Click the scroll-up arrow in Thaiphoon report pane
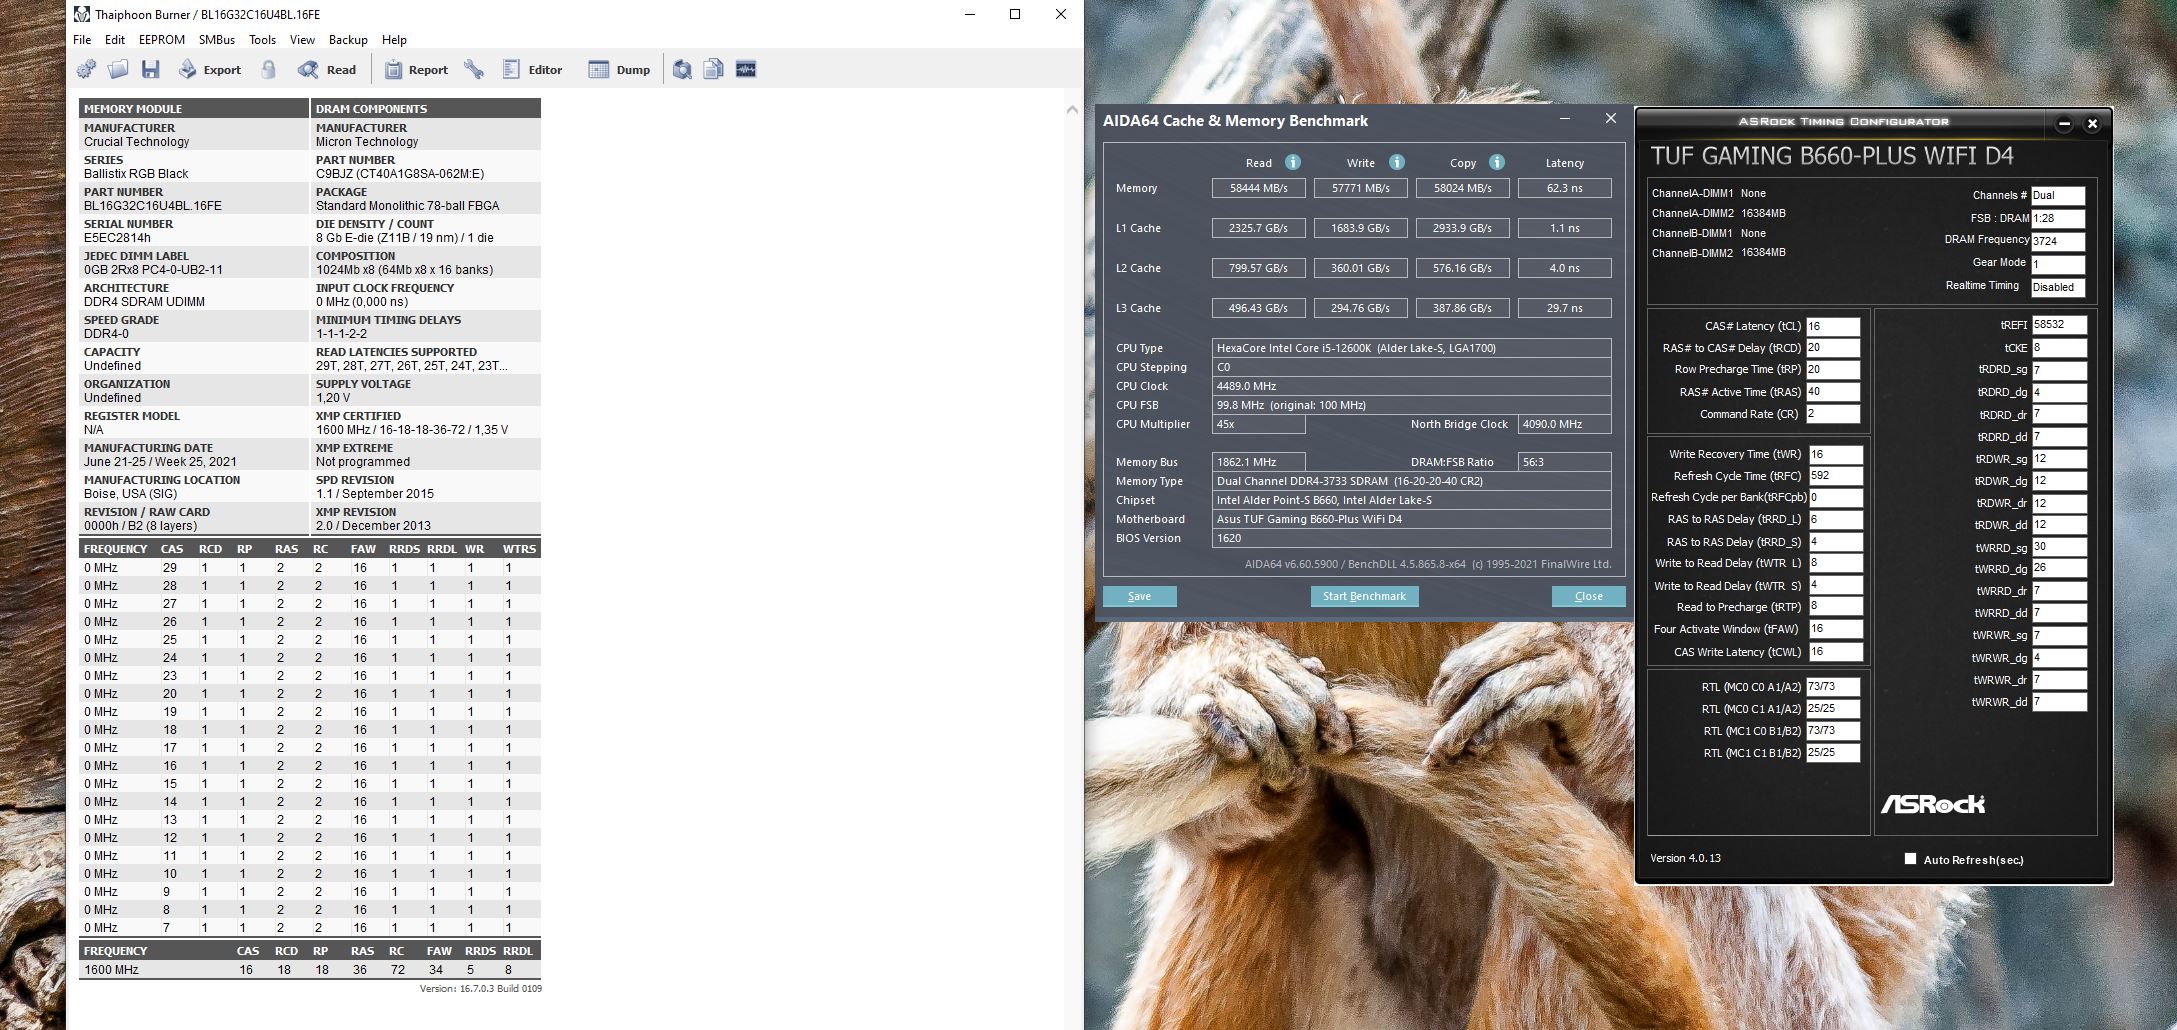 [x=1072, y=109]
